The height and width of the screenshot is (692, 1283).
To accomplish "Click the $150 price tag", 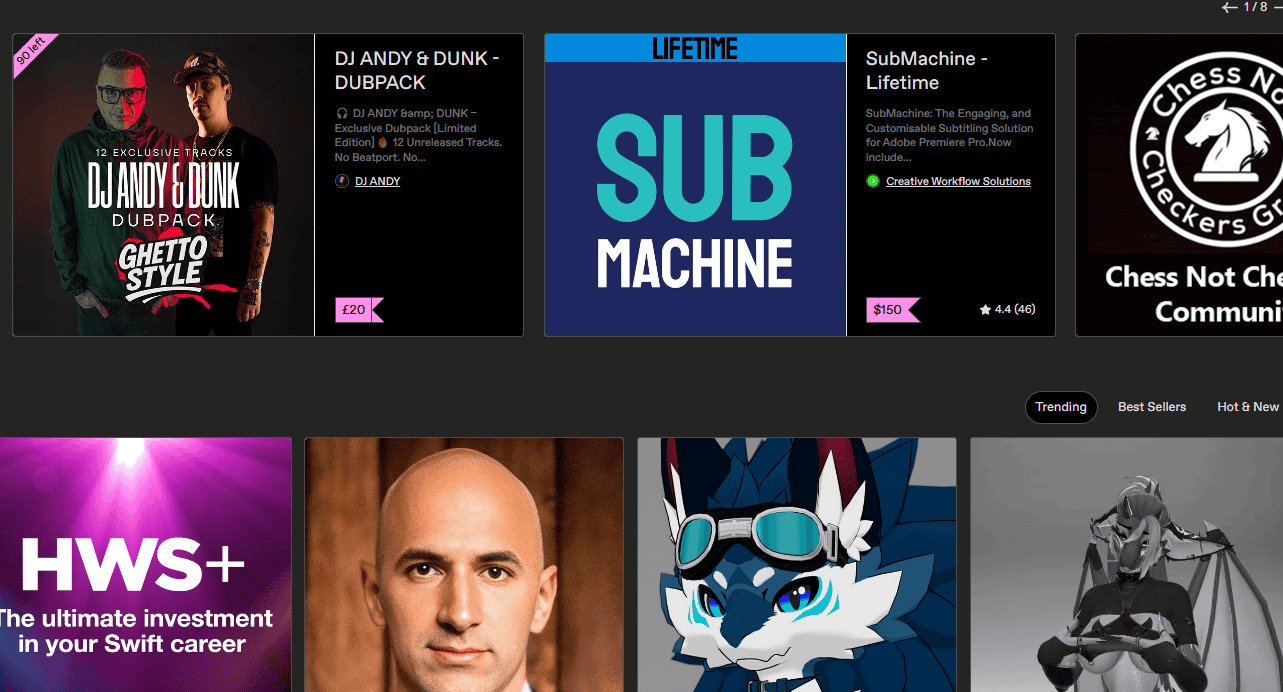I will (x=893, y=310).
